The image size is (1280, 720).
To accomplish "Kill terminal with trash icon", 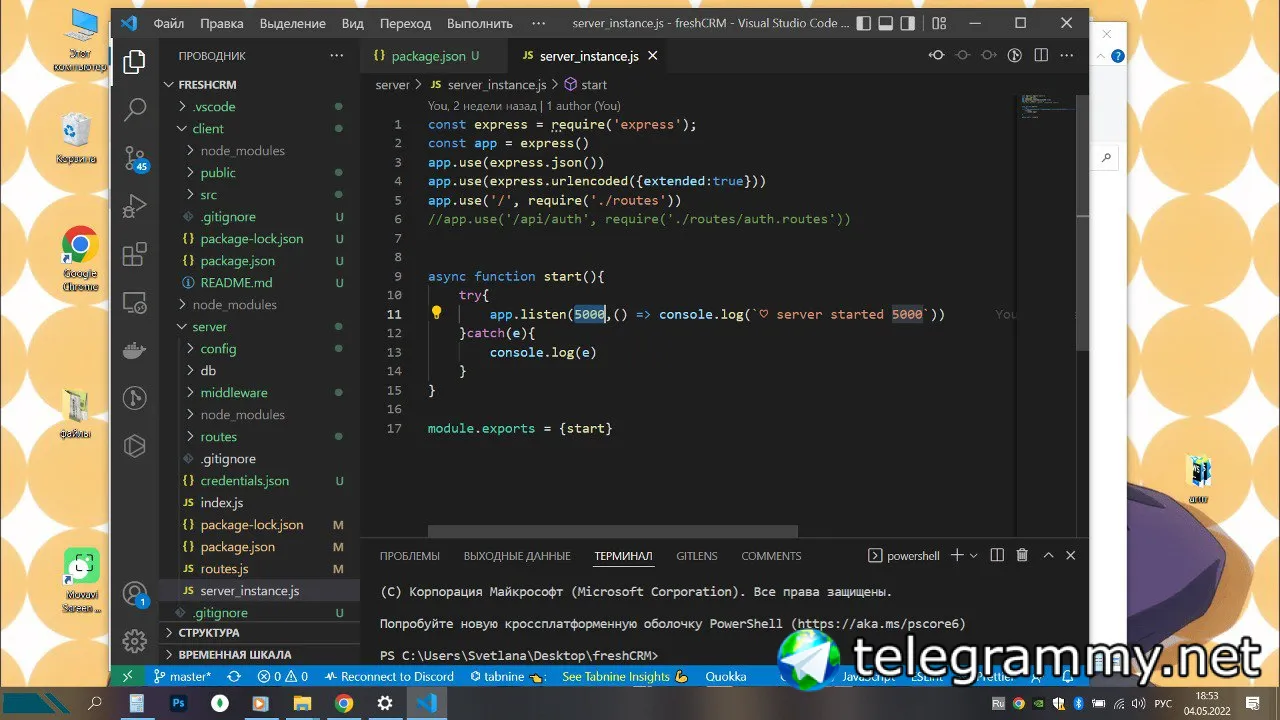I will click(x=1022, y=555).
